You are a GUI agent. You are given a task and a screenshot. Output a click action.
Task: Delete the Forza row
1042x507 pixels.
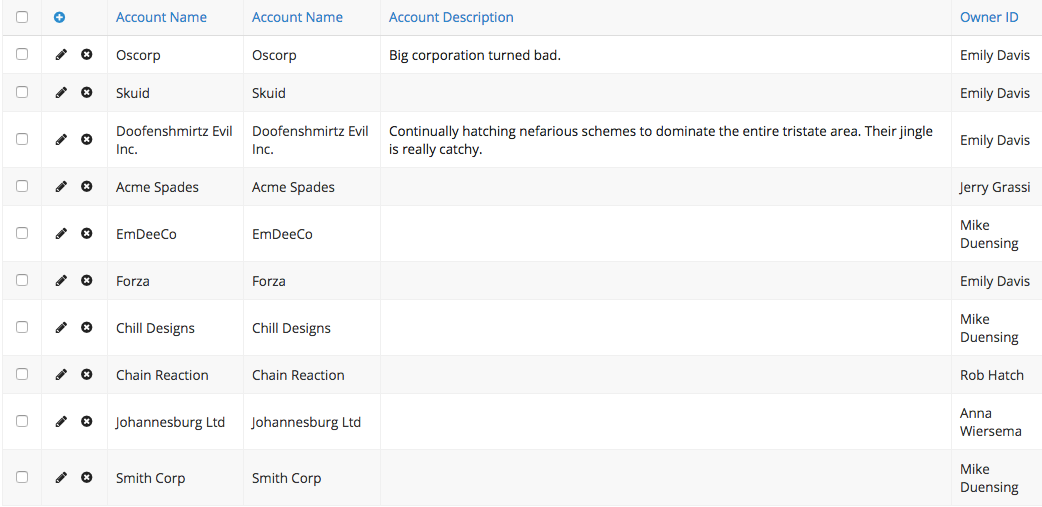[x=86, y=280]
